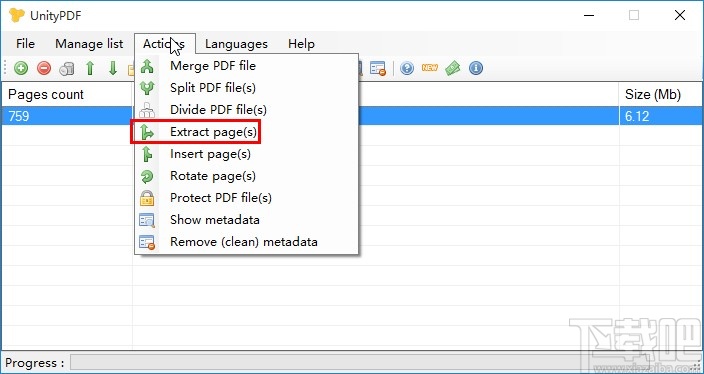Image resolution: width=704 pixels, height=374 pixels.
Task: Open the Manage list menu
Action: tap(89, 44)
